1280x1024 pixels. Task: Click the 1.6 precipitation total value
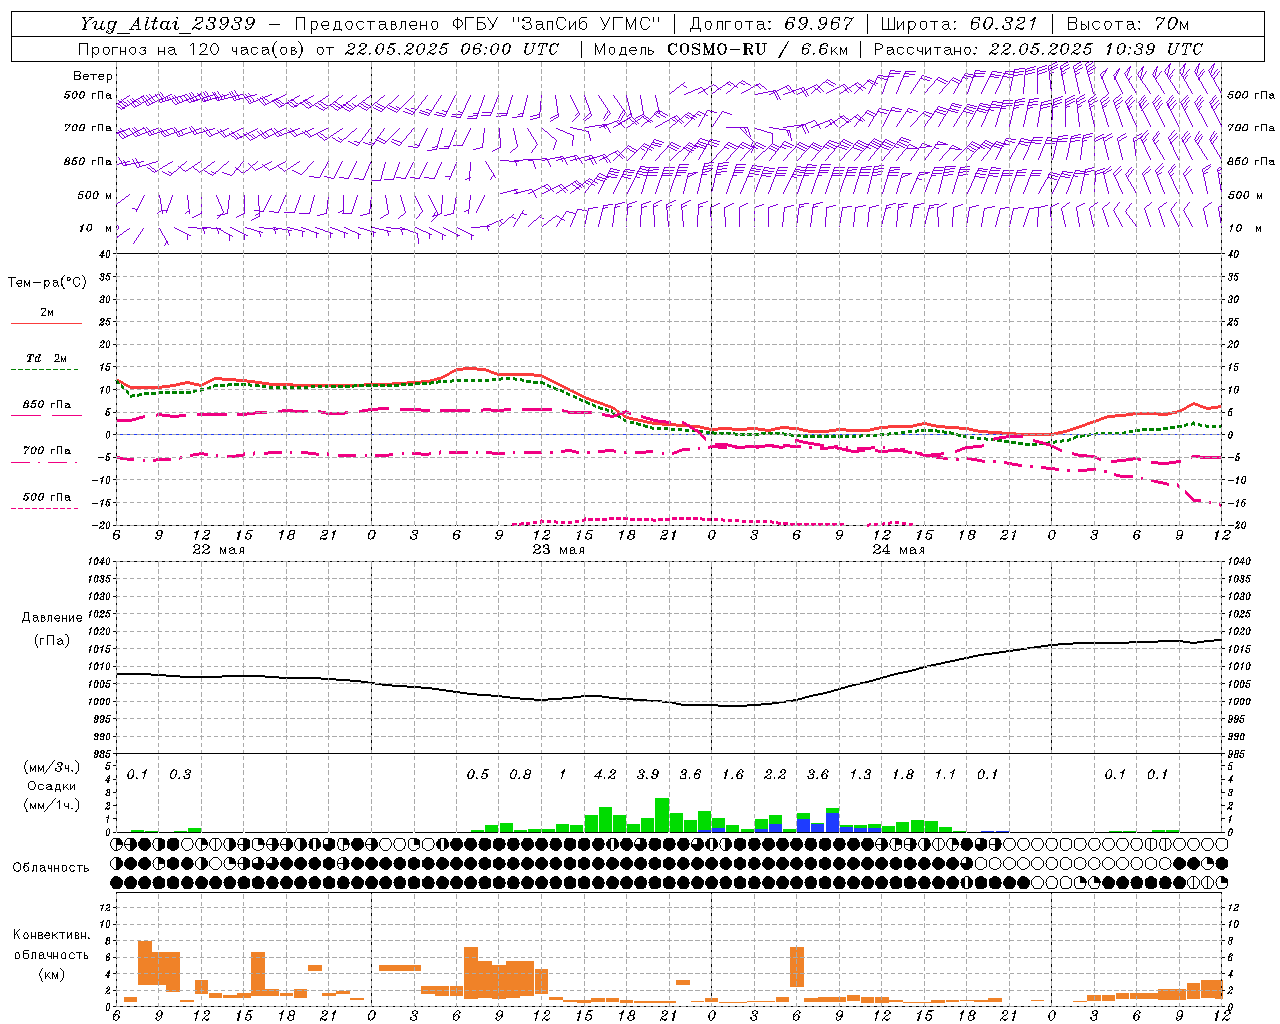pos(733,774)
